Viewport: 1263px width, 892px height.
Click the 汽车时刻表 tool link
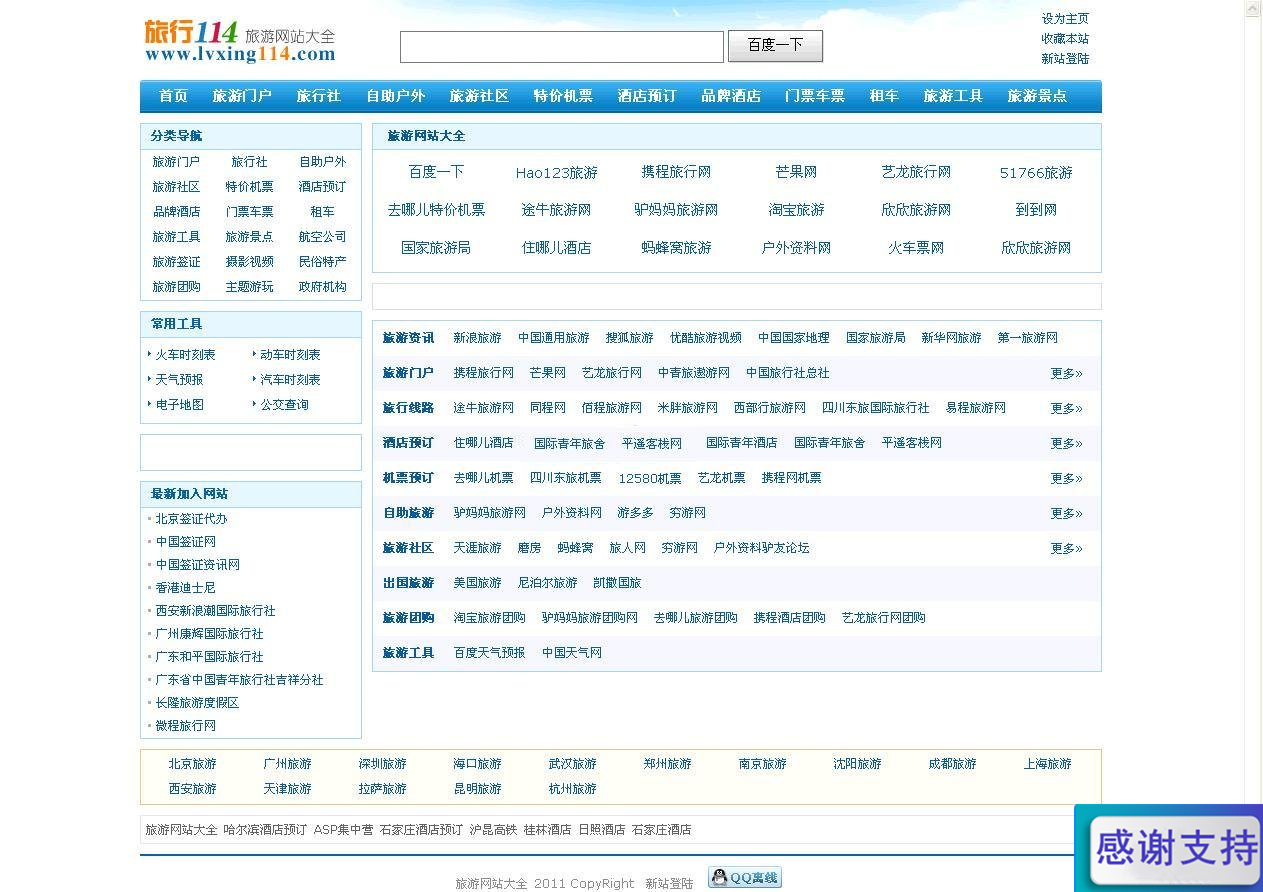tap(290, 380)
